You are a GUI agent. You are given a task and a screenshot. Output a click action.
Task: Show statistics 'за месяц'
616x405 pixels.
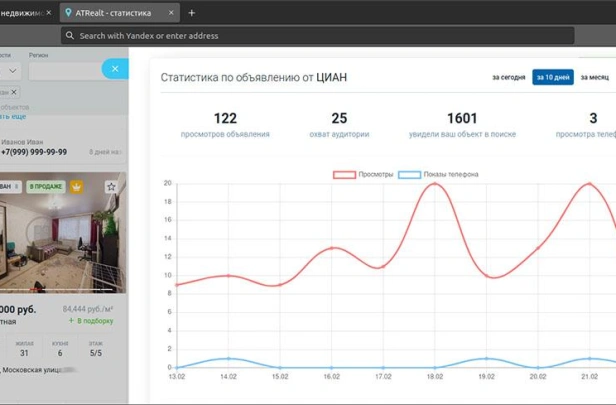click(598, 77)
